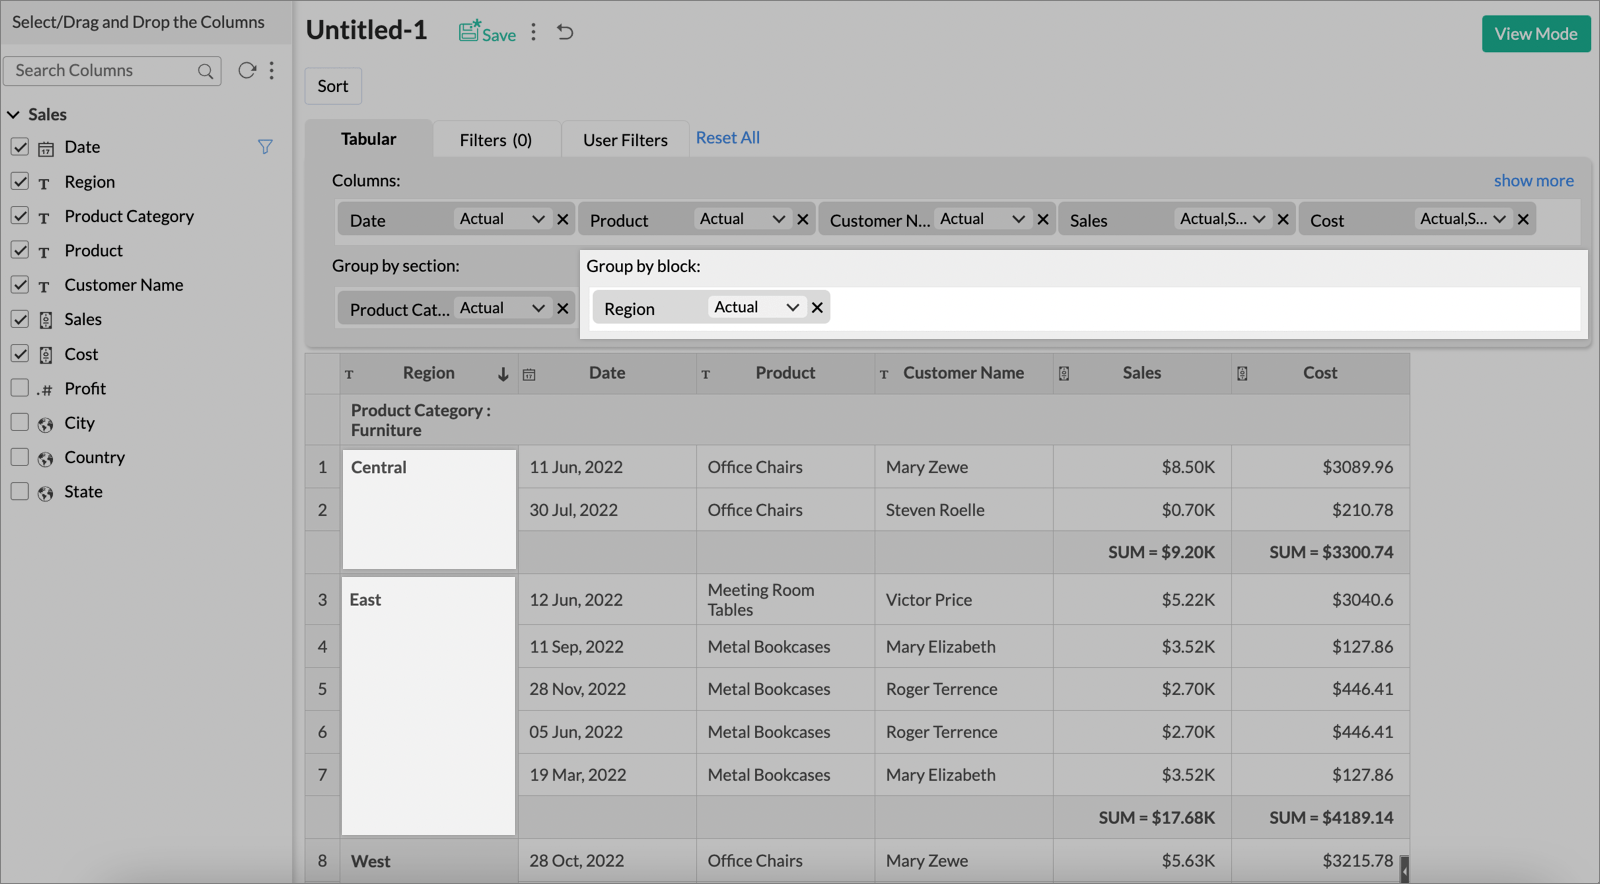Click the show more link
Viewport: 1600px width, 884px height.
1533,181
